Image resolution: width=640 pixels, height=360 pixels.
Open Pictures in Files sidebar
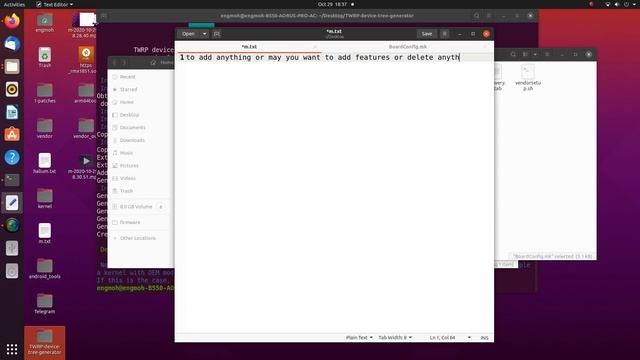(x=129, y=165)
